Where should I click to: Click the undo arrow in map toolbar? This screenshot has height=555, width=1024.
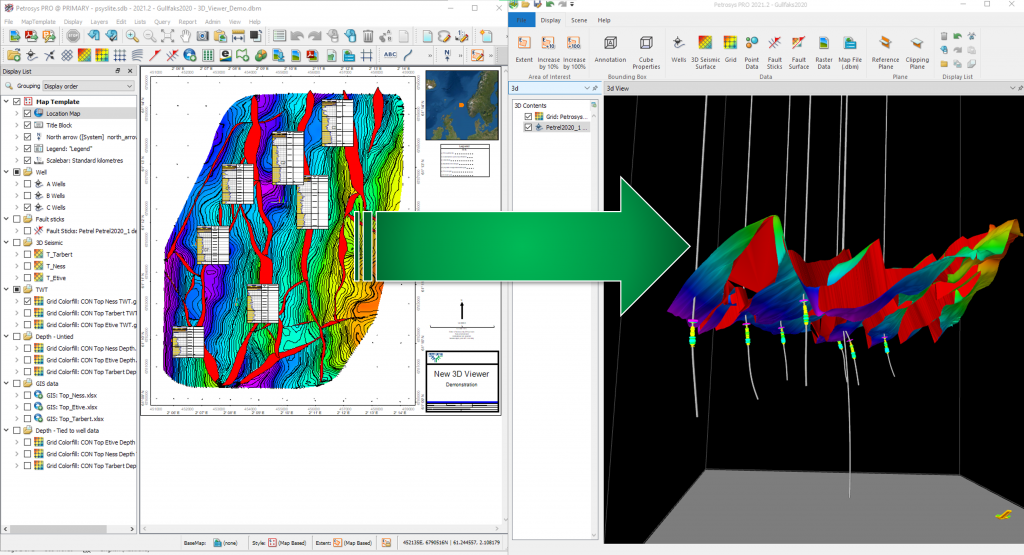[x=297, y=36]
